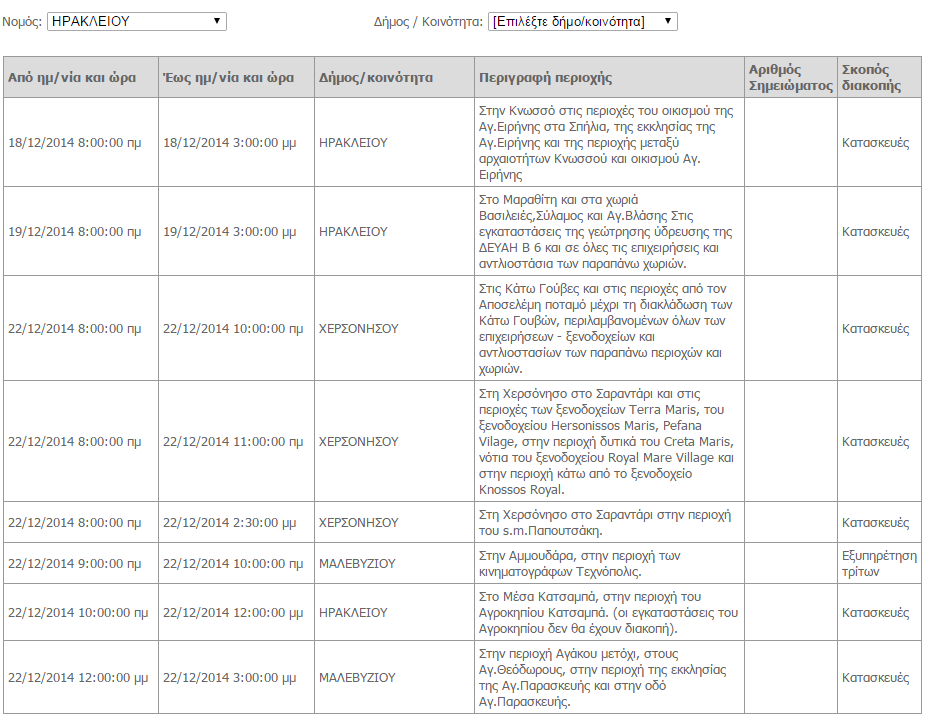Click the start date 18/12/2014 8:00:00 πμ

coord(75,143)
